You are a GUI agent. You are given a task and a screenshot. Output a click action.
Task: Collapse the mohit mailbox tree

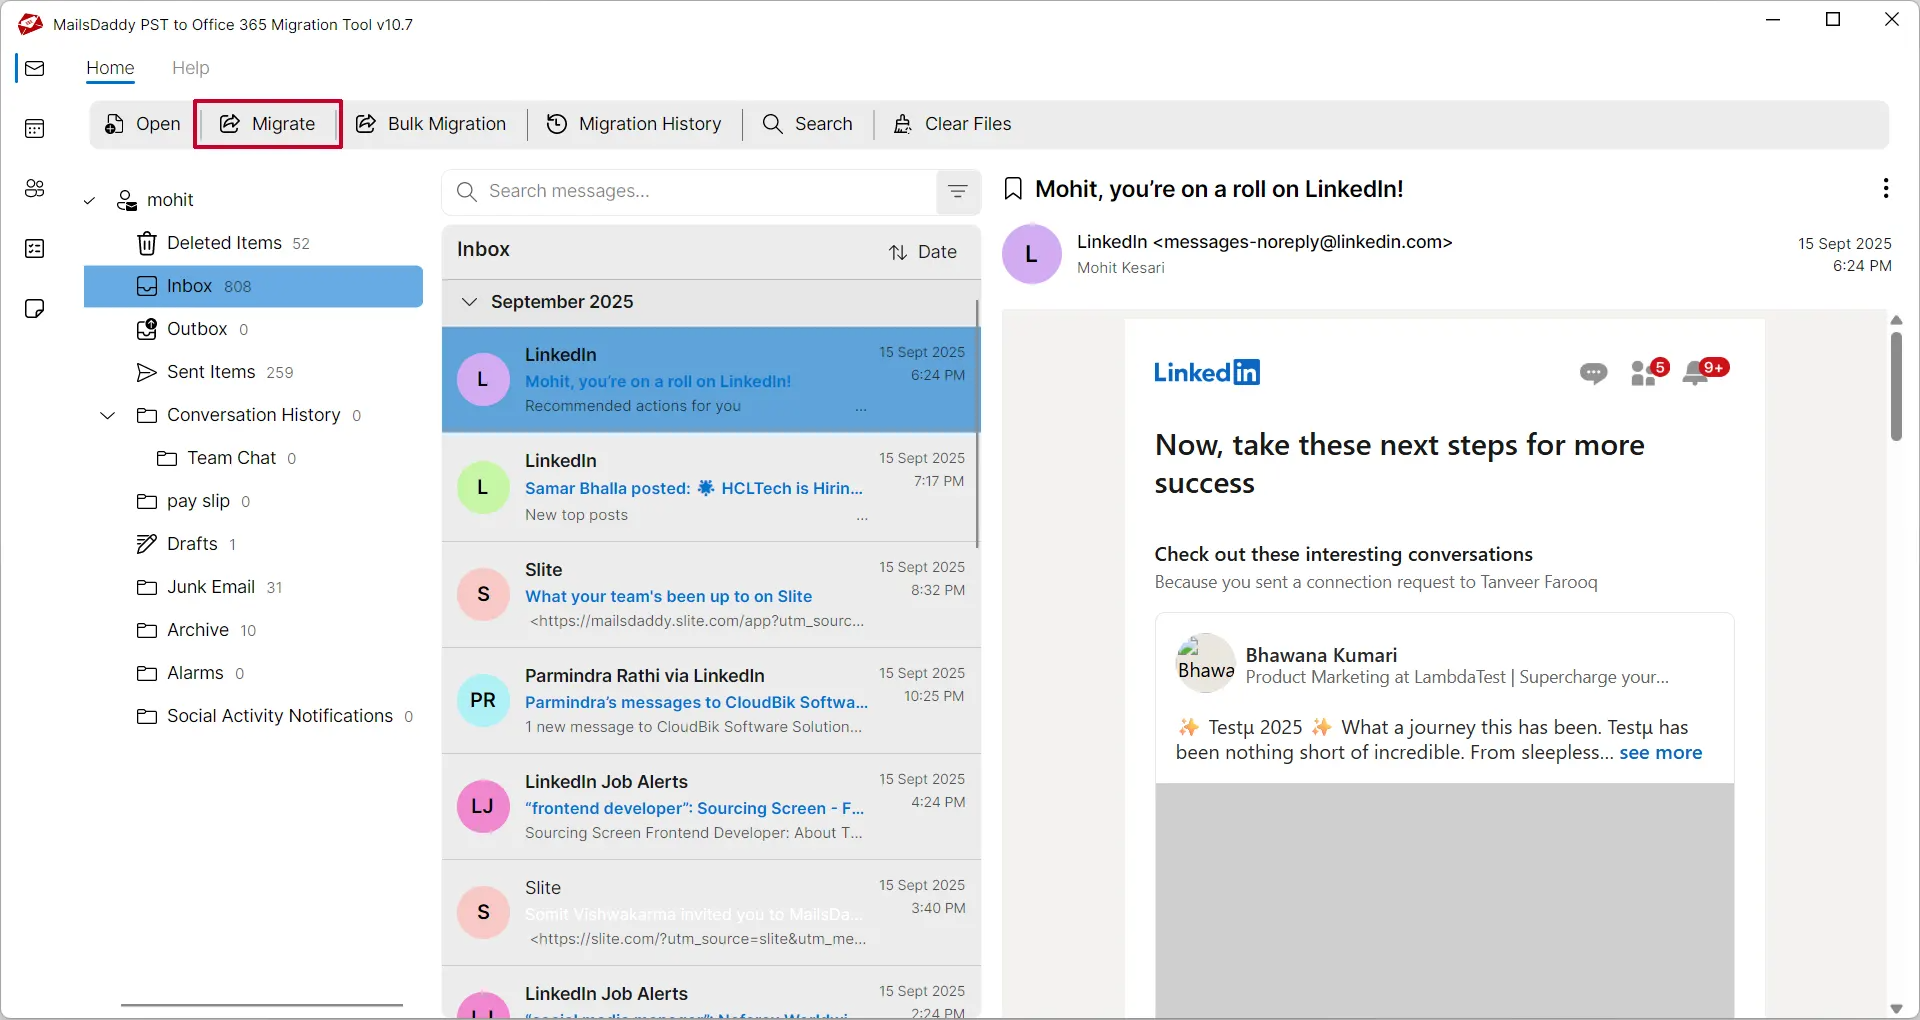pos(89,201)
